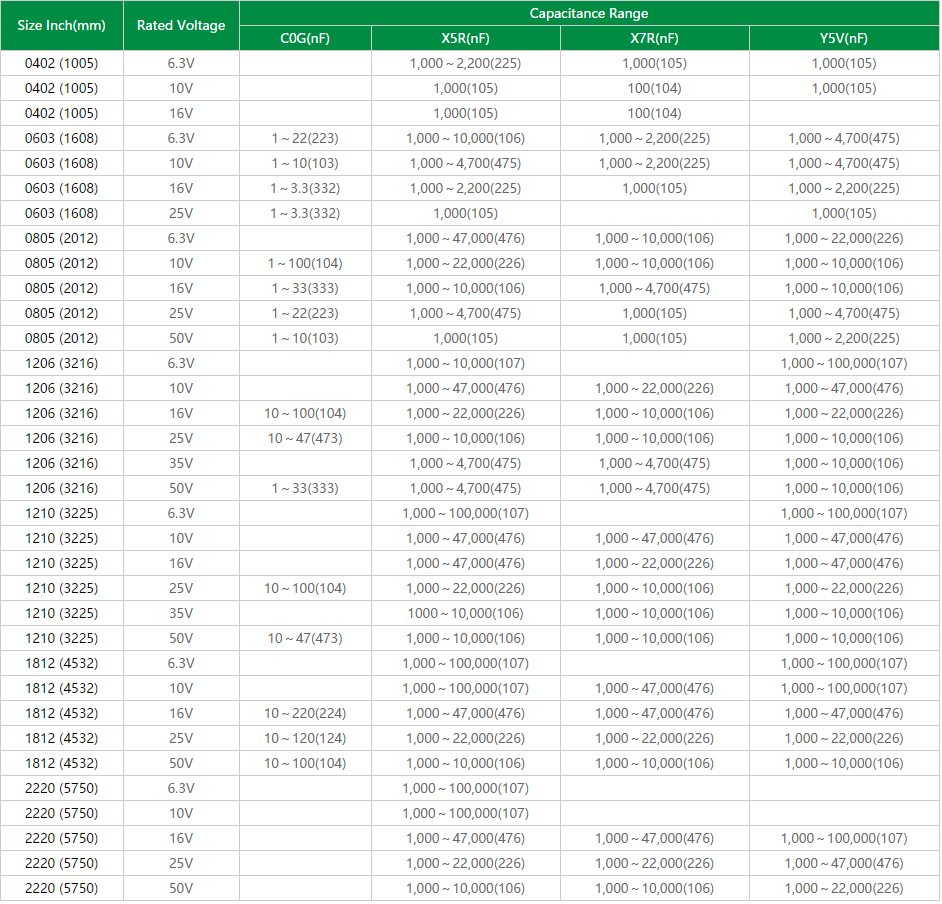This screenshot has height=904, width=942.
Task: Click the Size Inch(mm) column header
Action: pyautogui.click(x=61, y=26)
